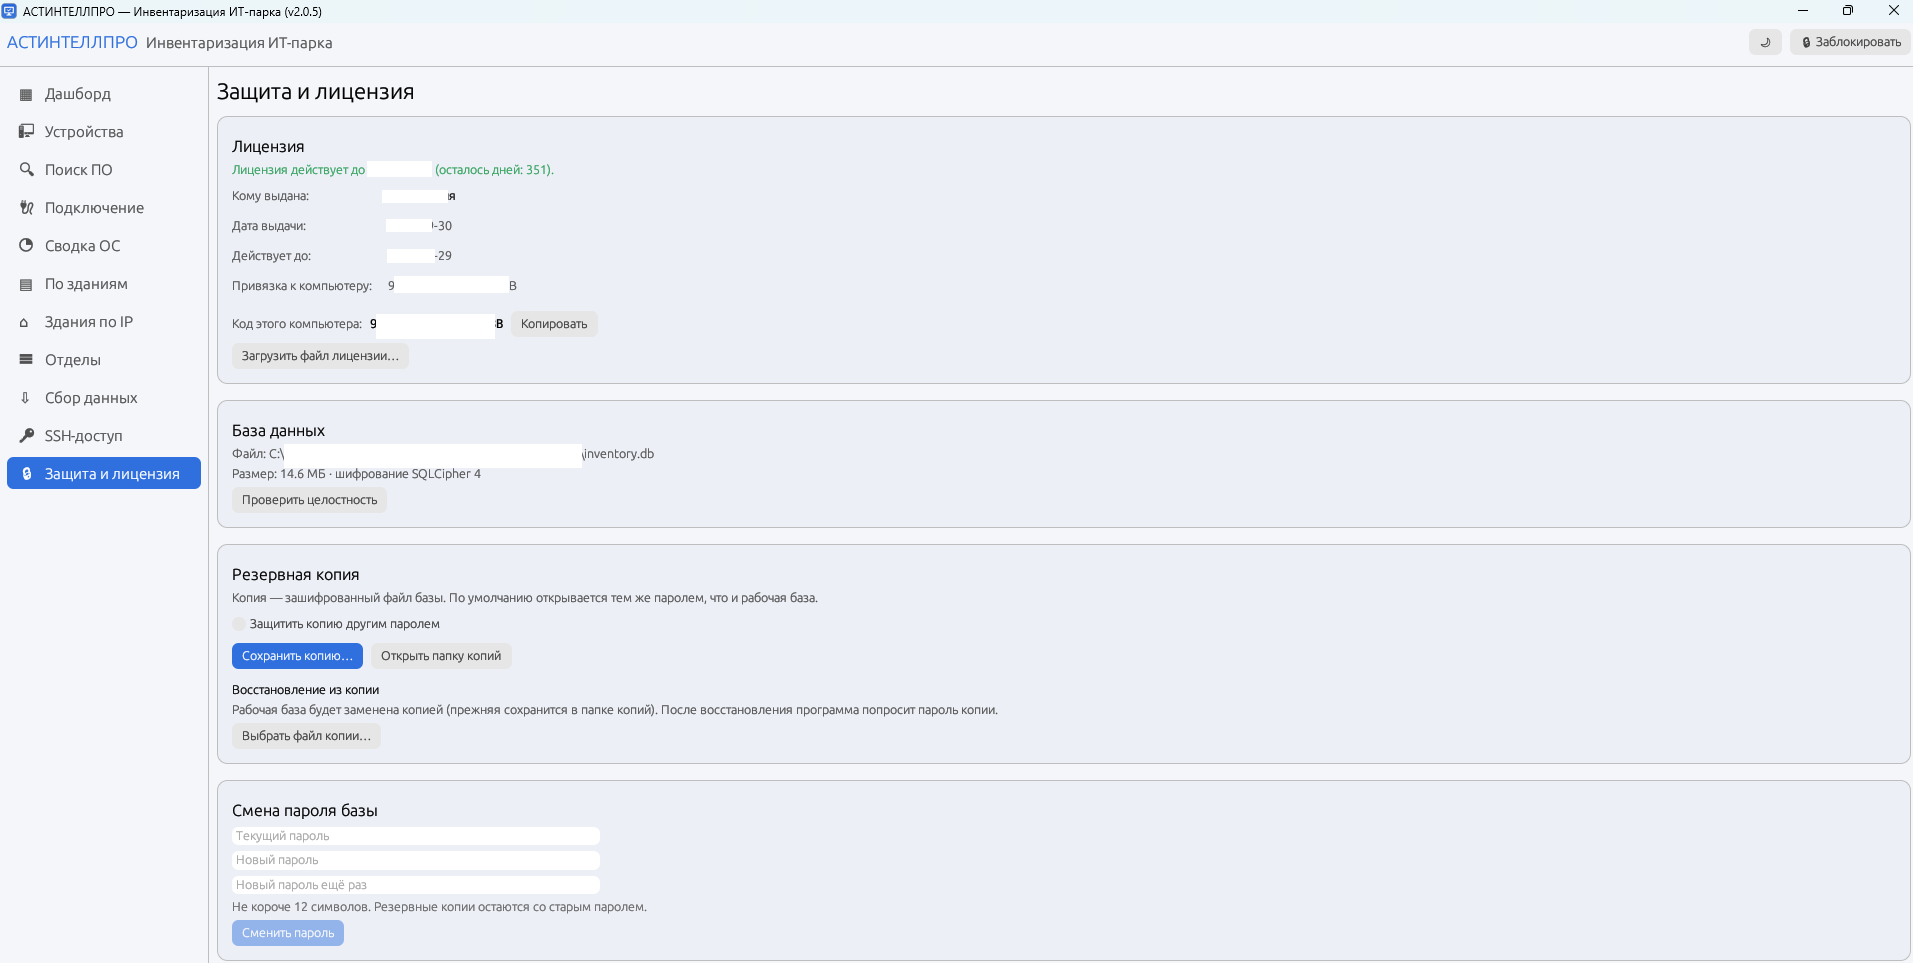Minimize the АСТИНТЕЛЛПРО window
Screen dimensions: 1913x963
coord(1803,11)
